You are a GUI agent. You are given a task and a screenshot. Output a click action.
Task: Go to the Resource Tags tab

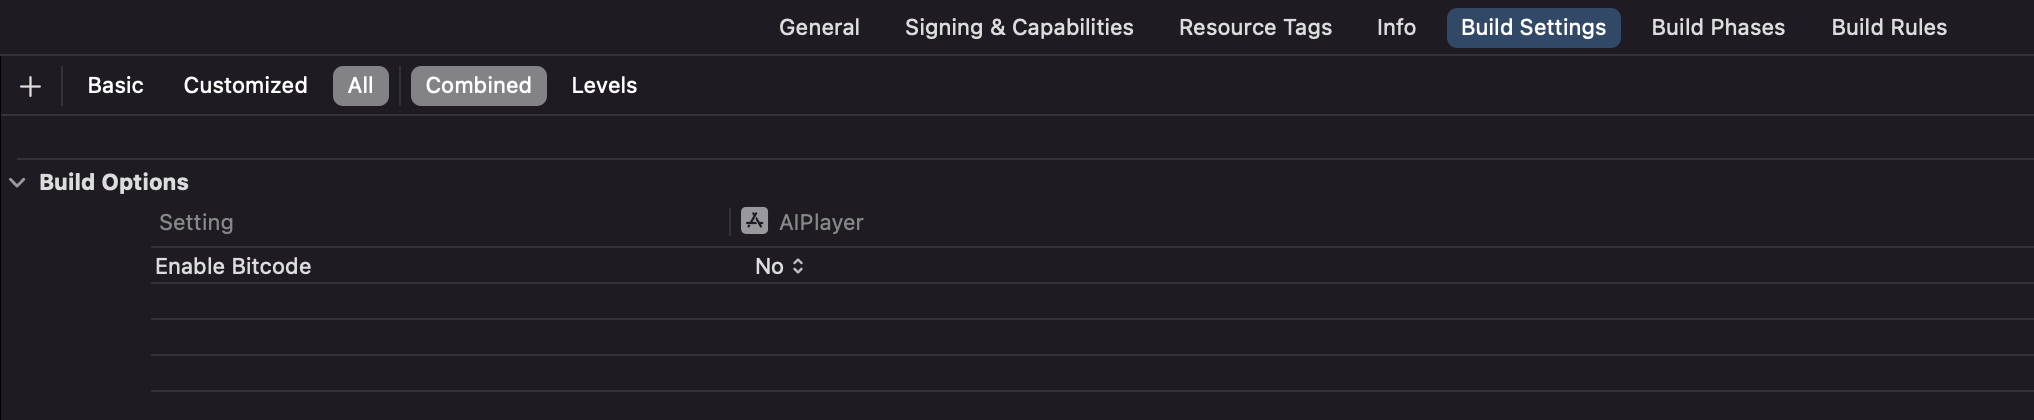point(1255,27)
